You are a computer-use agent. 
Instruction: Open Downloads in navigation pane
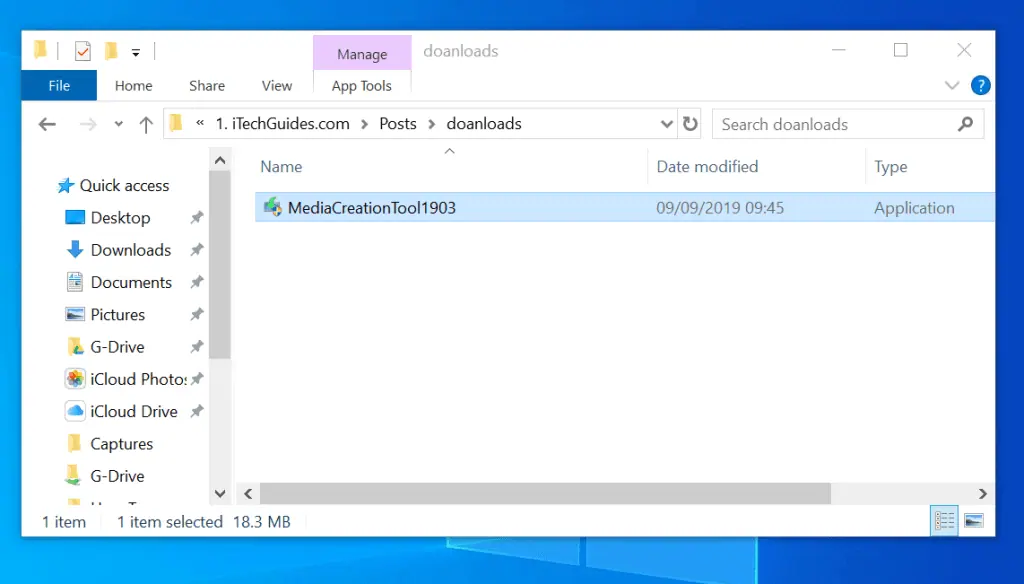coord(131,250)
